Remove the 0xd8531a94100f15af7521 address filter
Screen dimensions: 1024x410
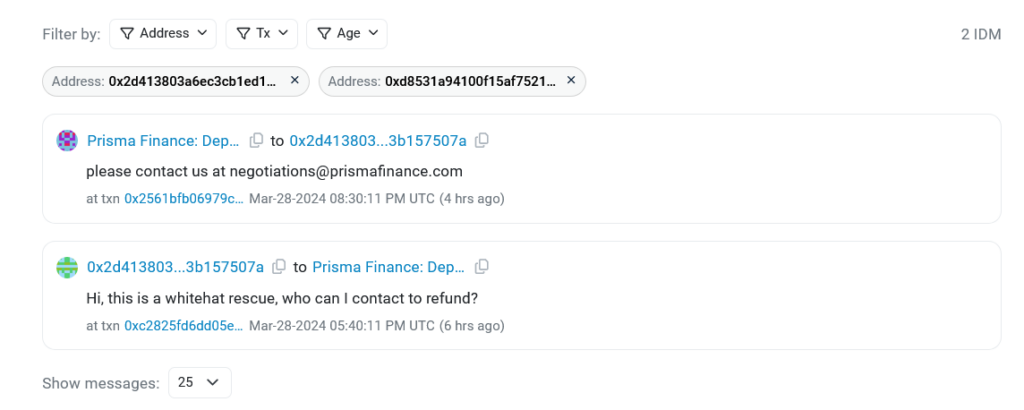tap(571, 80)
